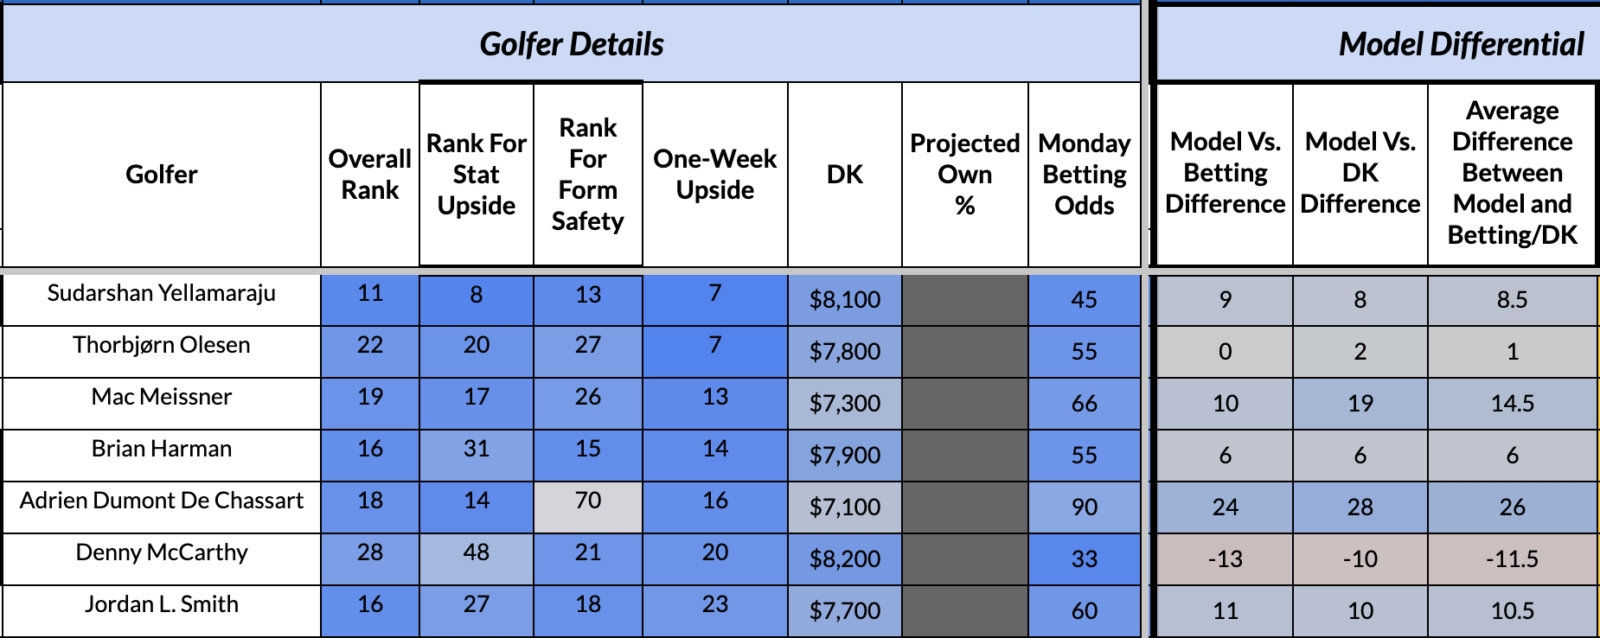
Task: Select the Projected Own % header cell
Action: (x=964, y=175)
